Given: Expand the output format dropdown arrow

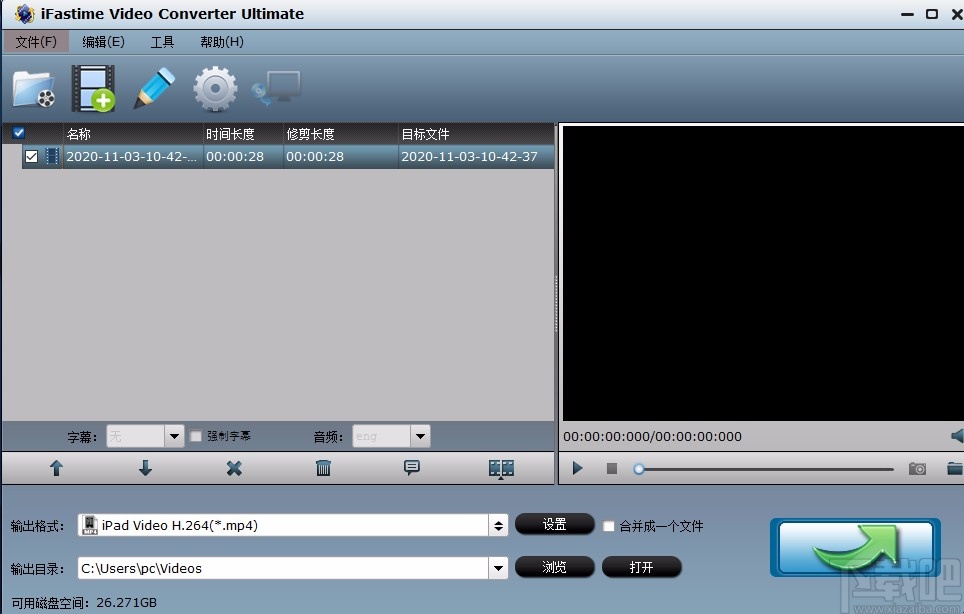Looking at the screenshot, I should (x=497, y=524).
